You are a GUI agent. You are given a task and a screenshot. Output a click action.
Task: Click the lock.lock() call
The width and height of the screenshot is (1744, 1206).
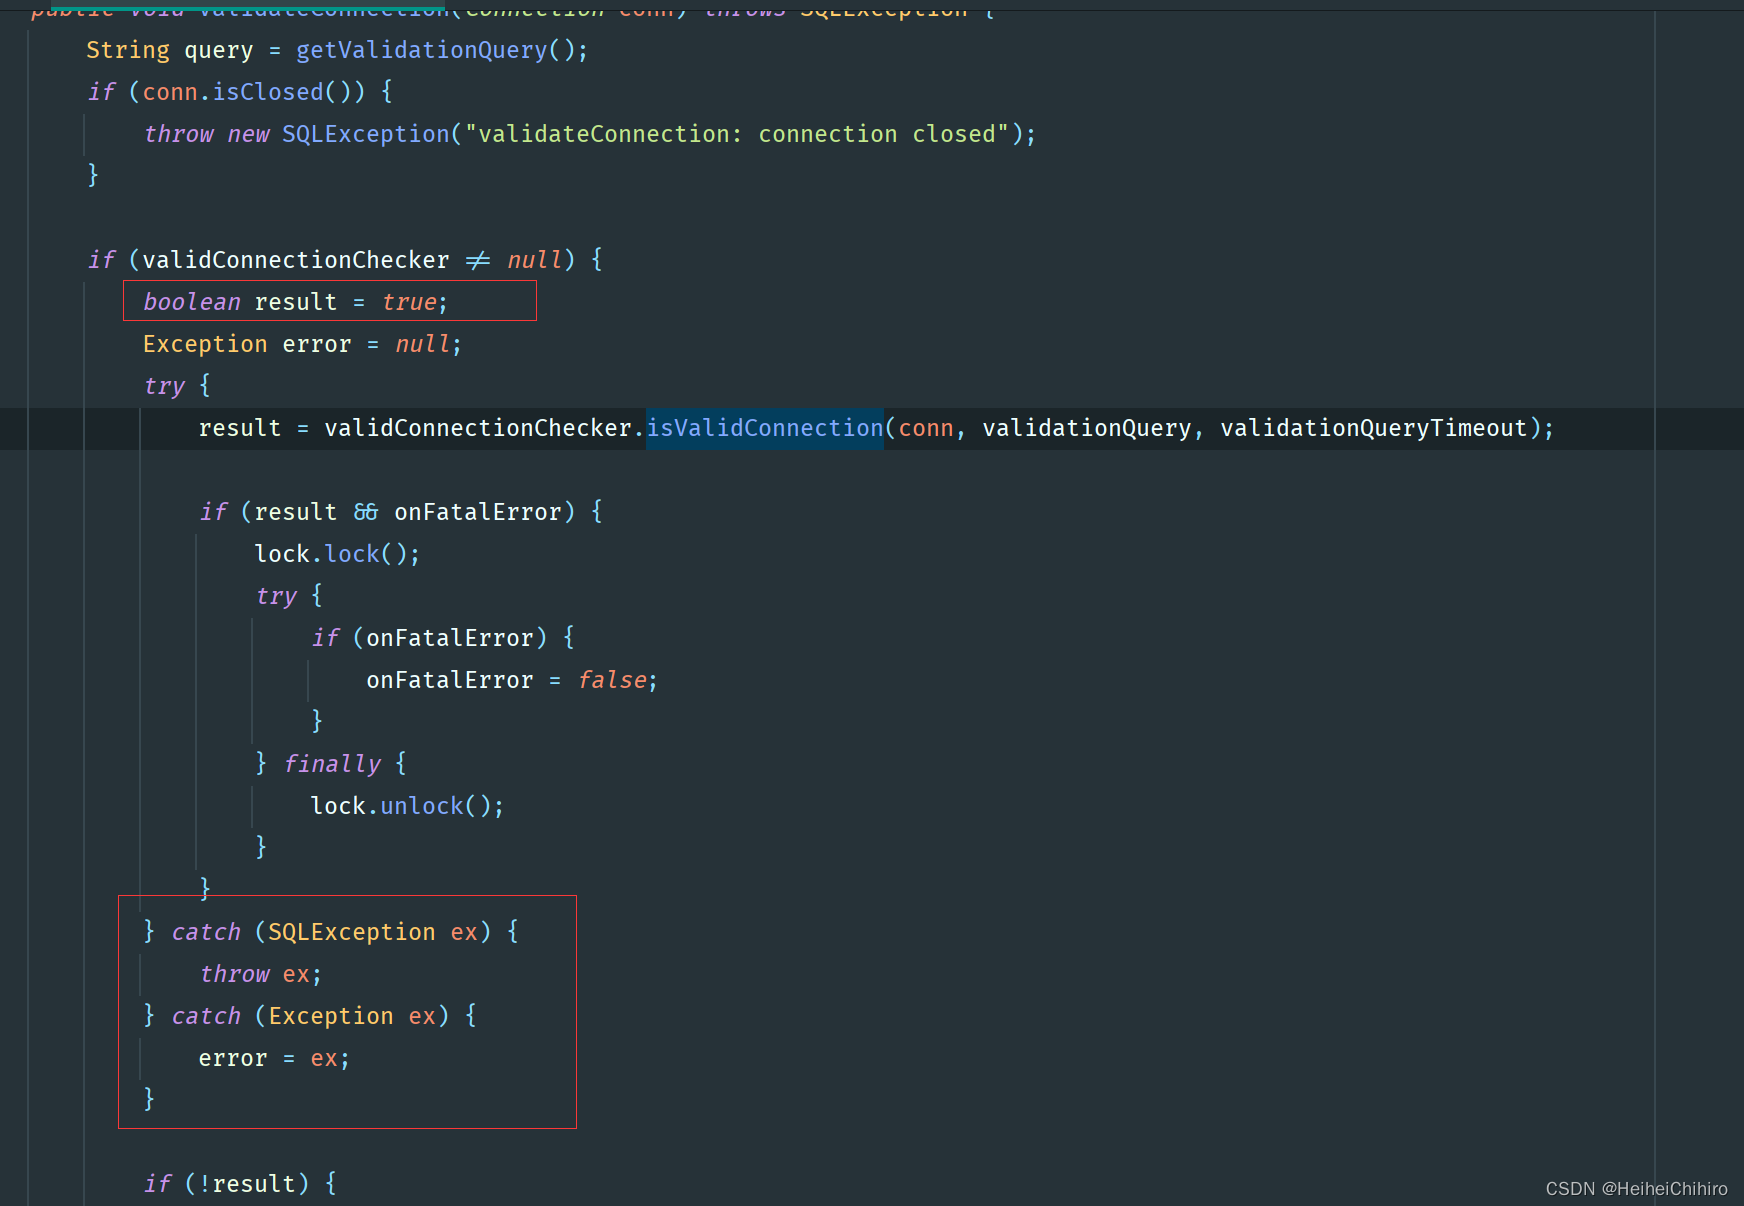point(338,554)
